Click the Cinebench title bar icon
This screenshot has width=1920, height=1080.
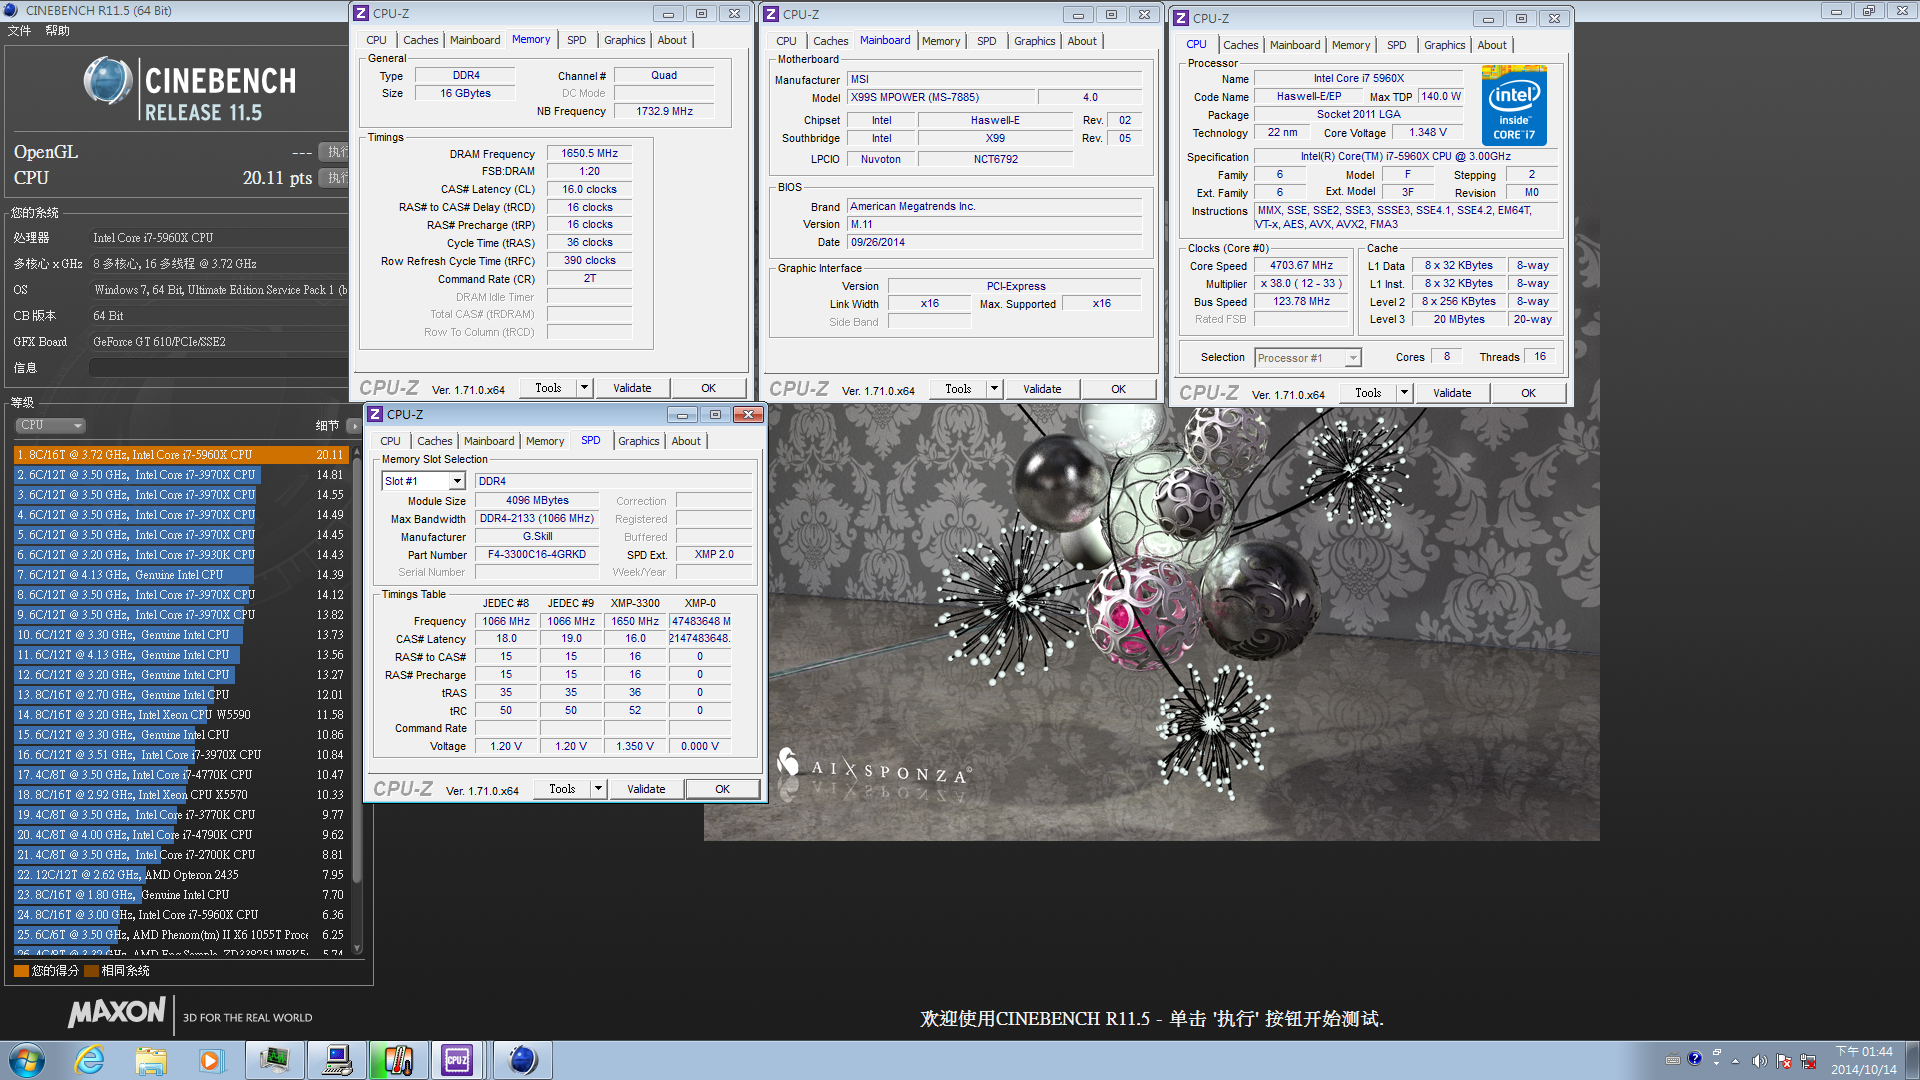pos(11,11)
